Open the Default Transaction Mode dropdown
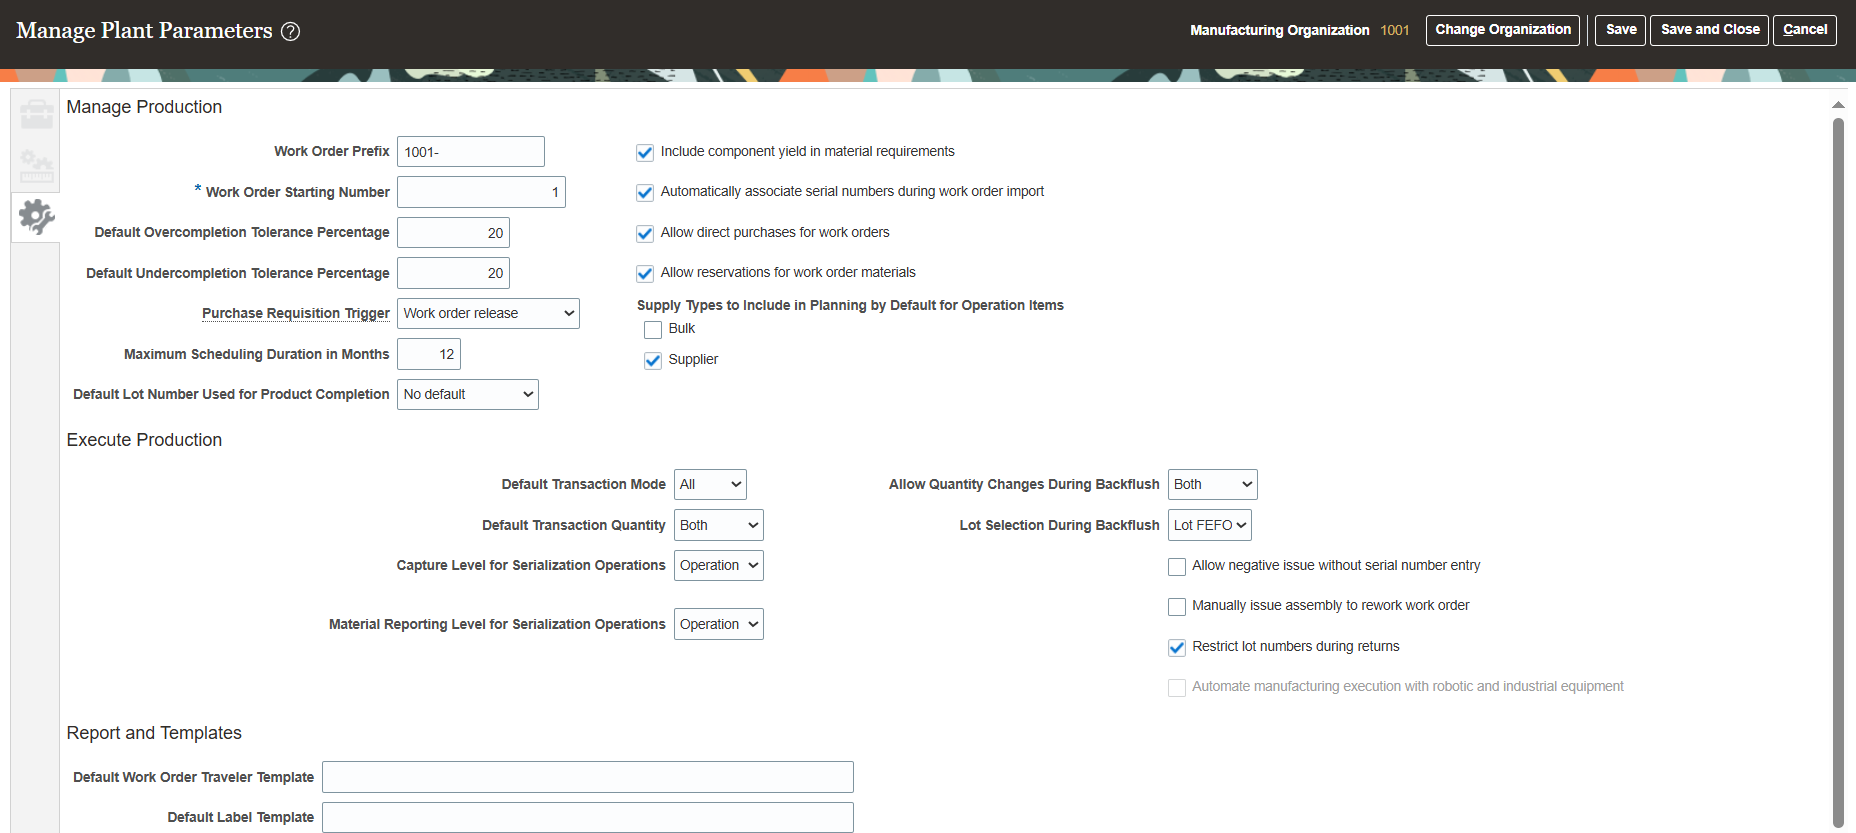 (x=710, y=484)
